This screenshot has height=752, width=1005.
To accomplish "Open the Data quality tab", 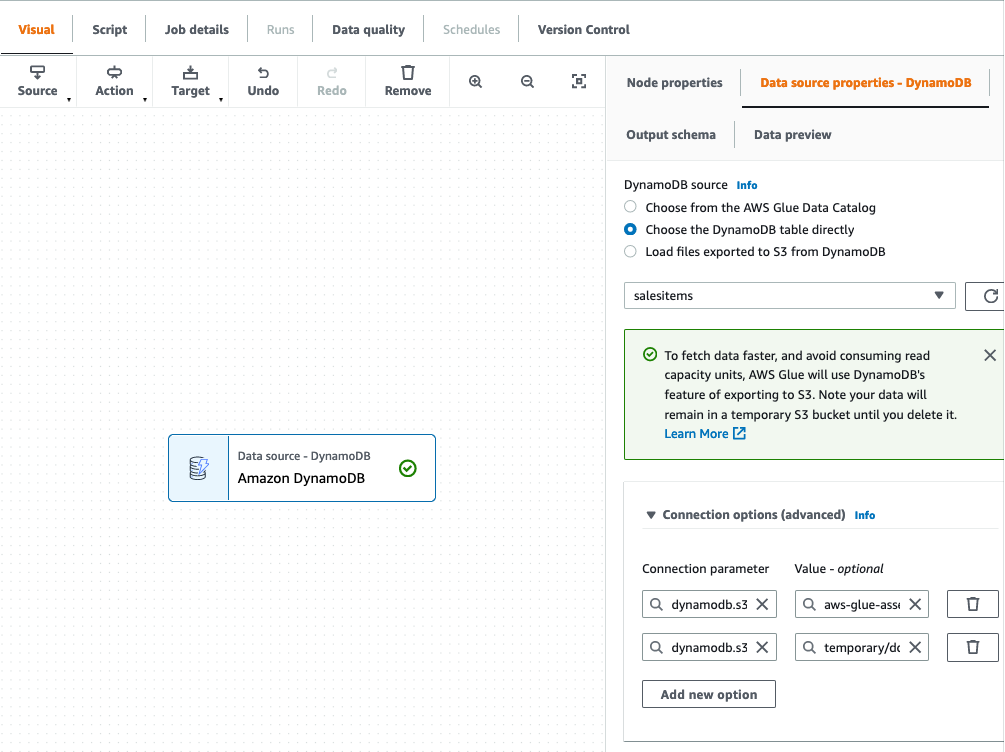I will click(x=369, y=29).
